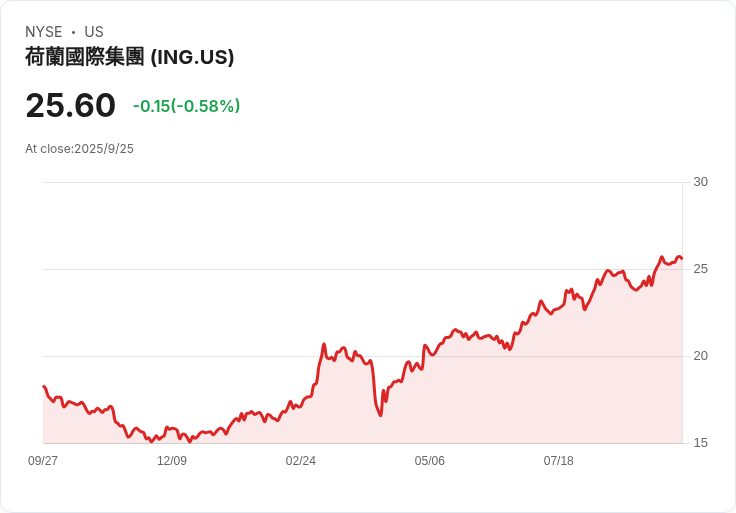This screenshot has width=736, height=513.
Task: Click the current price 25.60
Action: pyautogui.click(x=70, y=105)
